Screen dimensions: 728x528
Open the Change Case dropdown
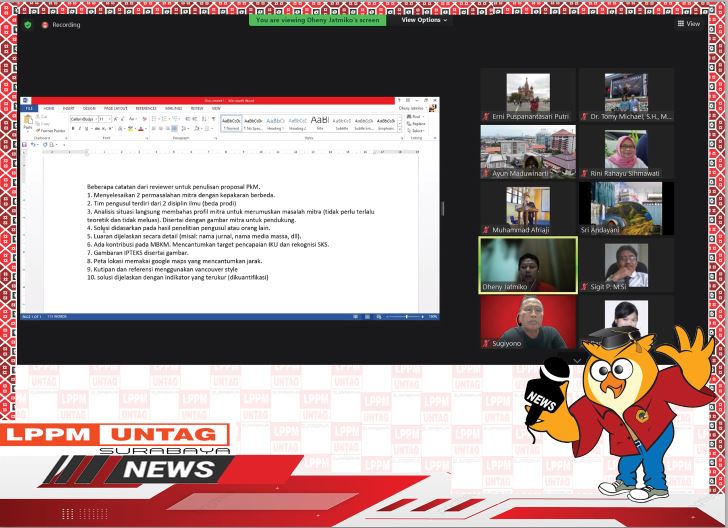pyautogui.click(x=133, y=119)
